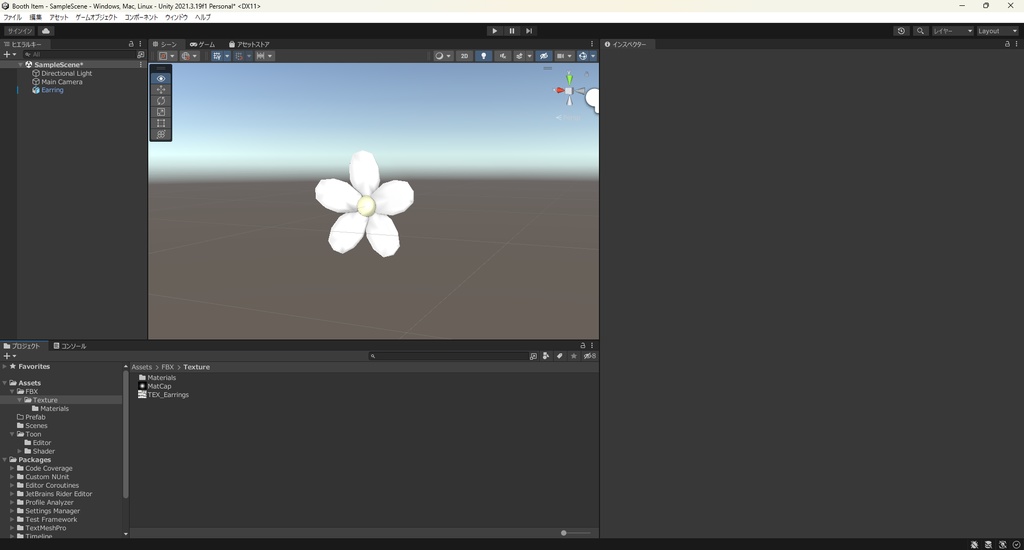Screen dimensions: 1024x550
Task: Open the Inspector three-dot options menu
Action: (x=1016, y=44)
